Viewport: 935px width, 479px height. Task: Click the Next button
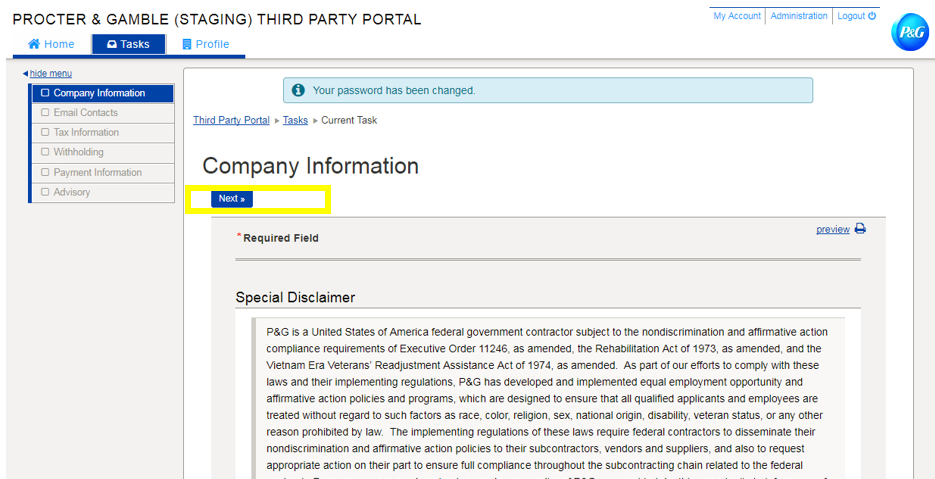(232, 199)
